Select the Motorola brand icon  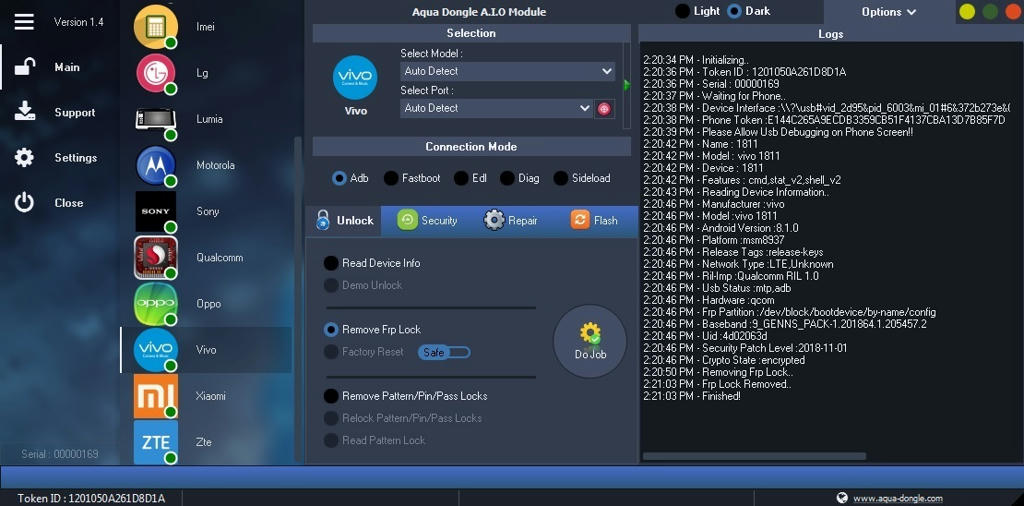[x=155, y=165]
